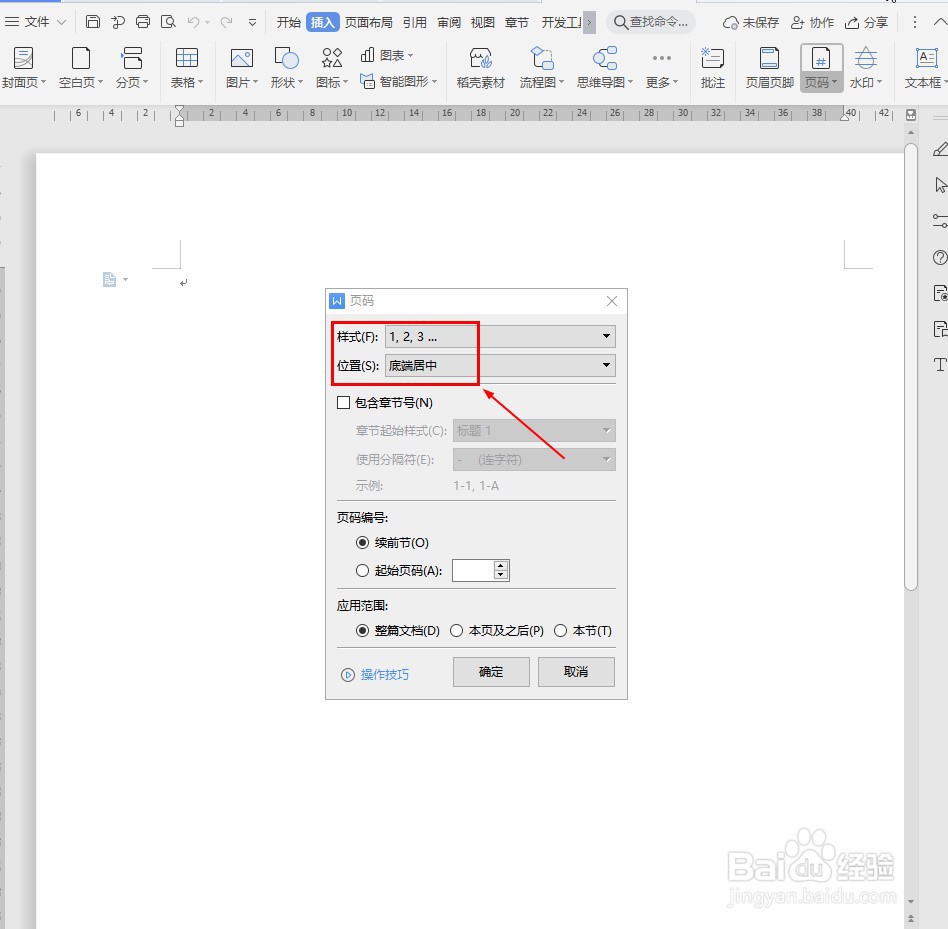
Task: Insert a blank page (空白页)
Action: tap(80, 68)
